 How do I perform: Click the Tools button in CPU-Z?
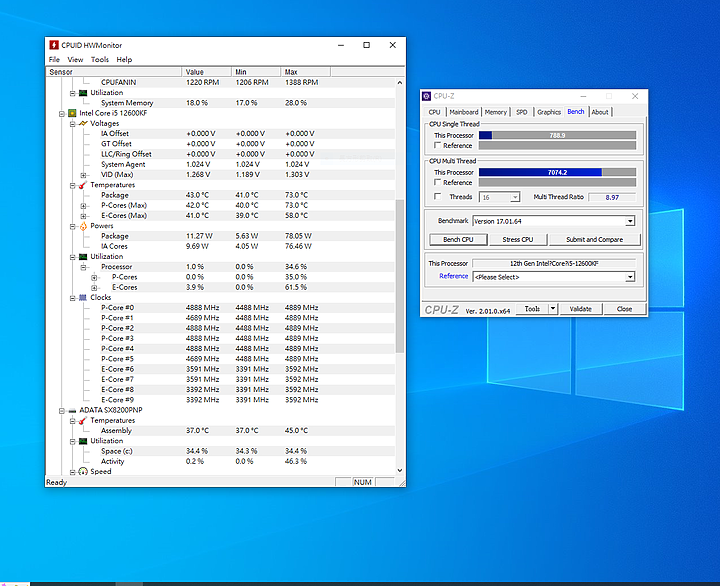[532, 309]
